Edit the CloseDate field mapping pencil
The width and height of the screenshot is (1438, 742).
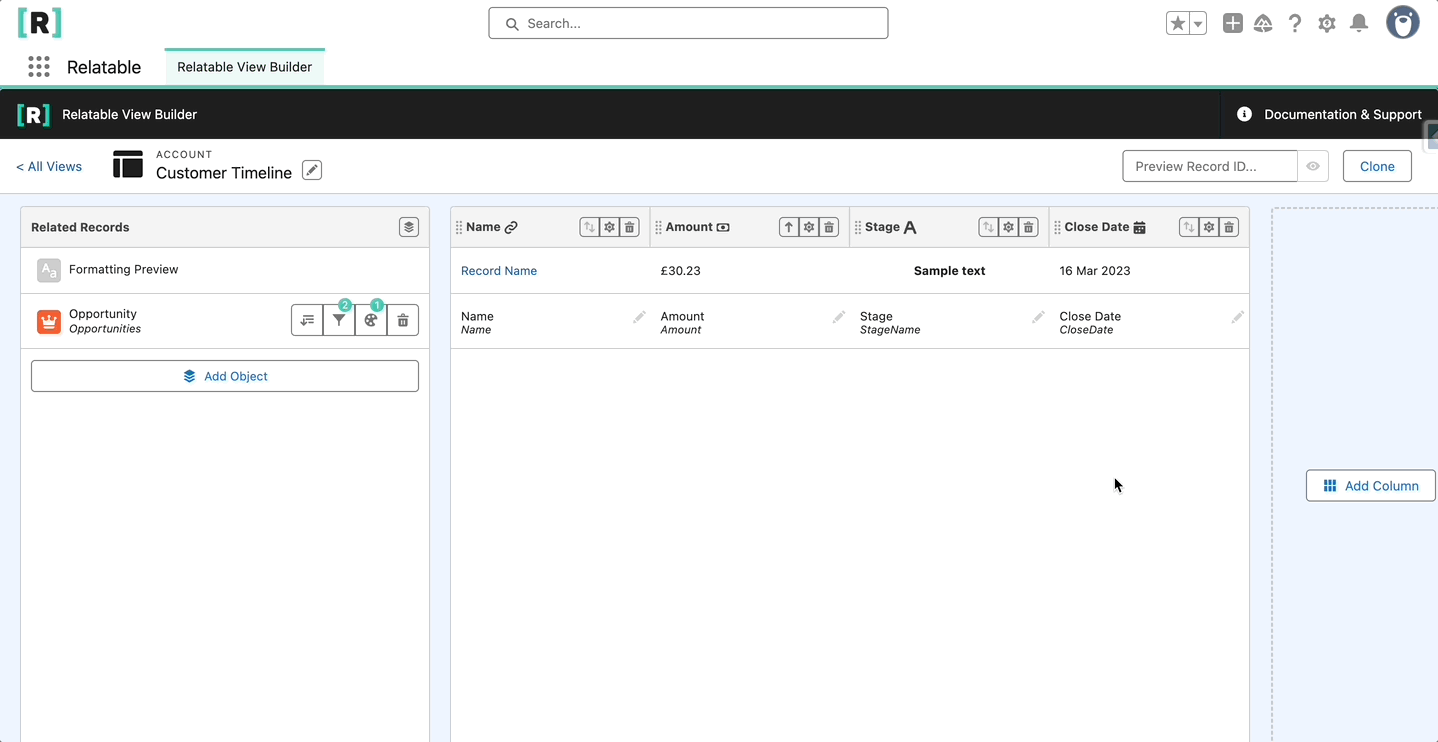[x=1238, y=317]
